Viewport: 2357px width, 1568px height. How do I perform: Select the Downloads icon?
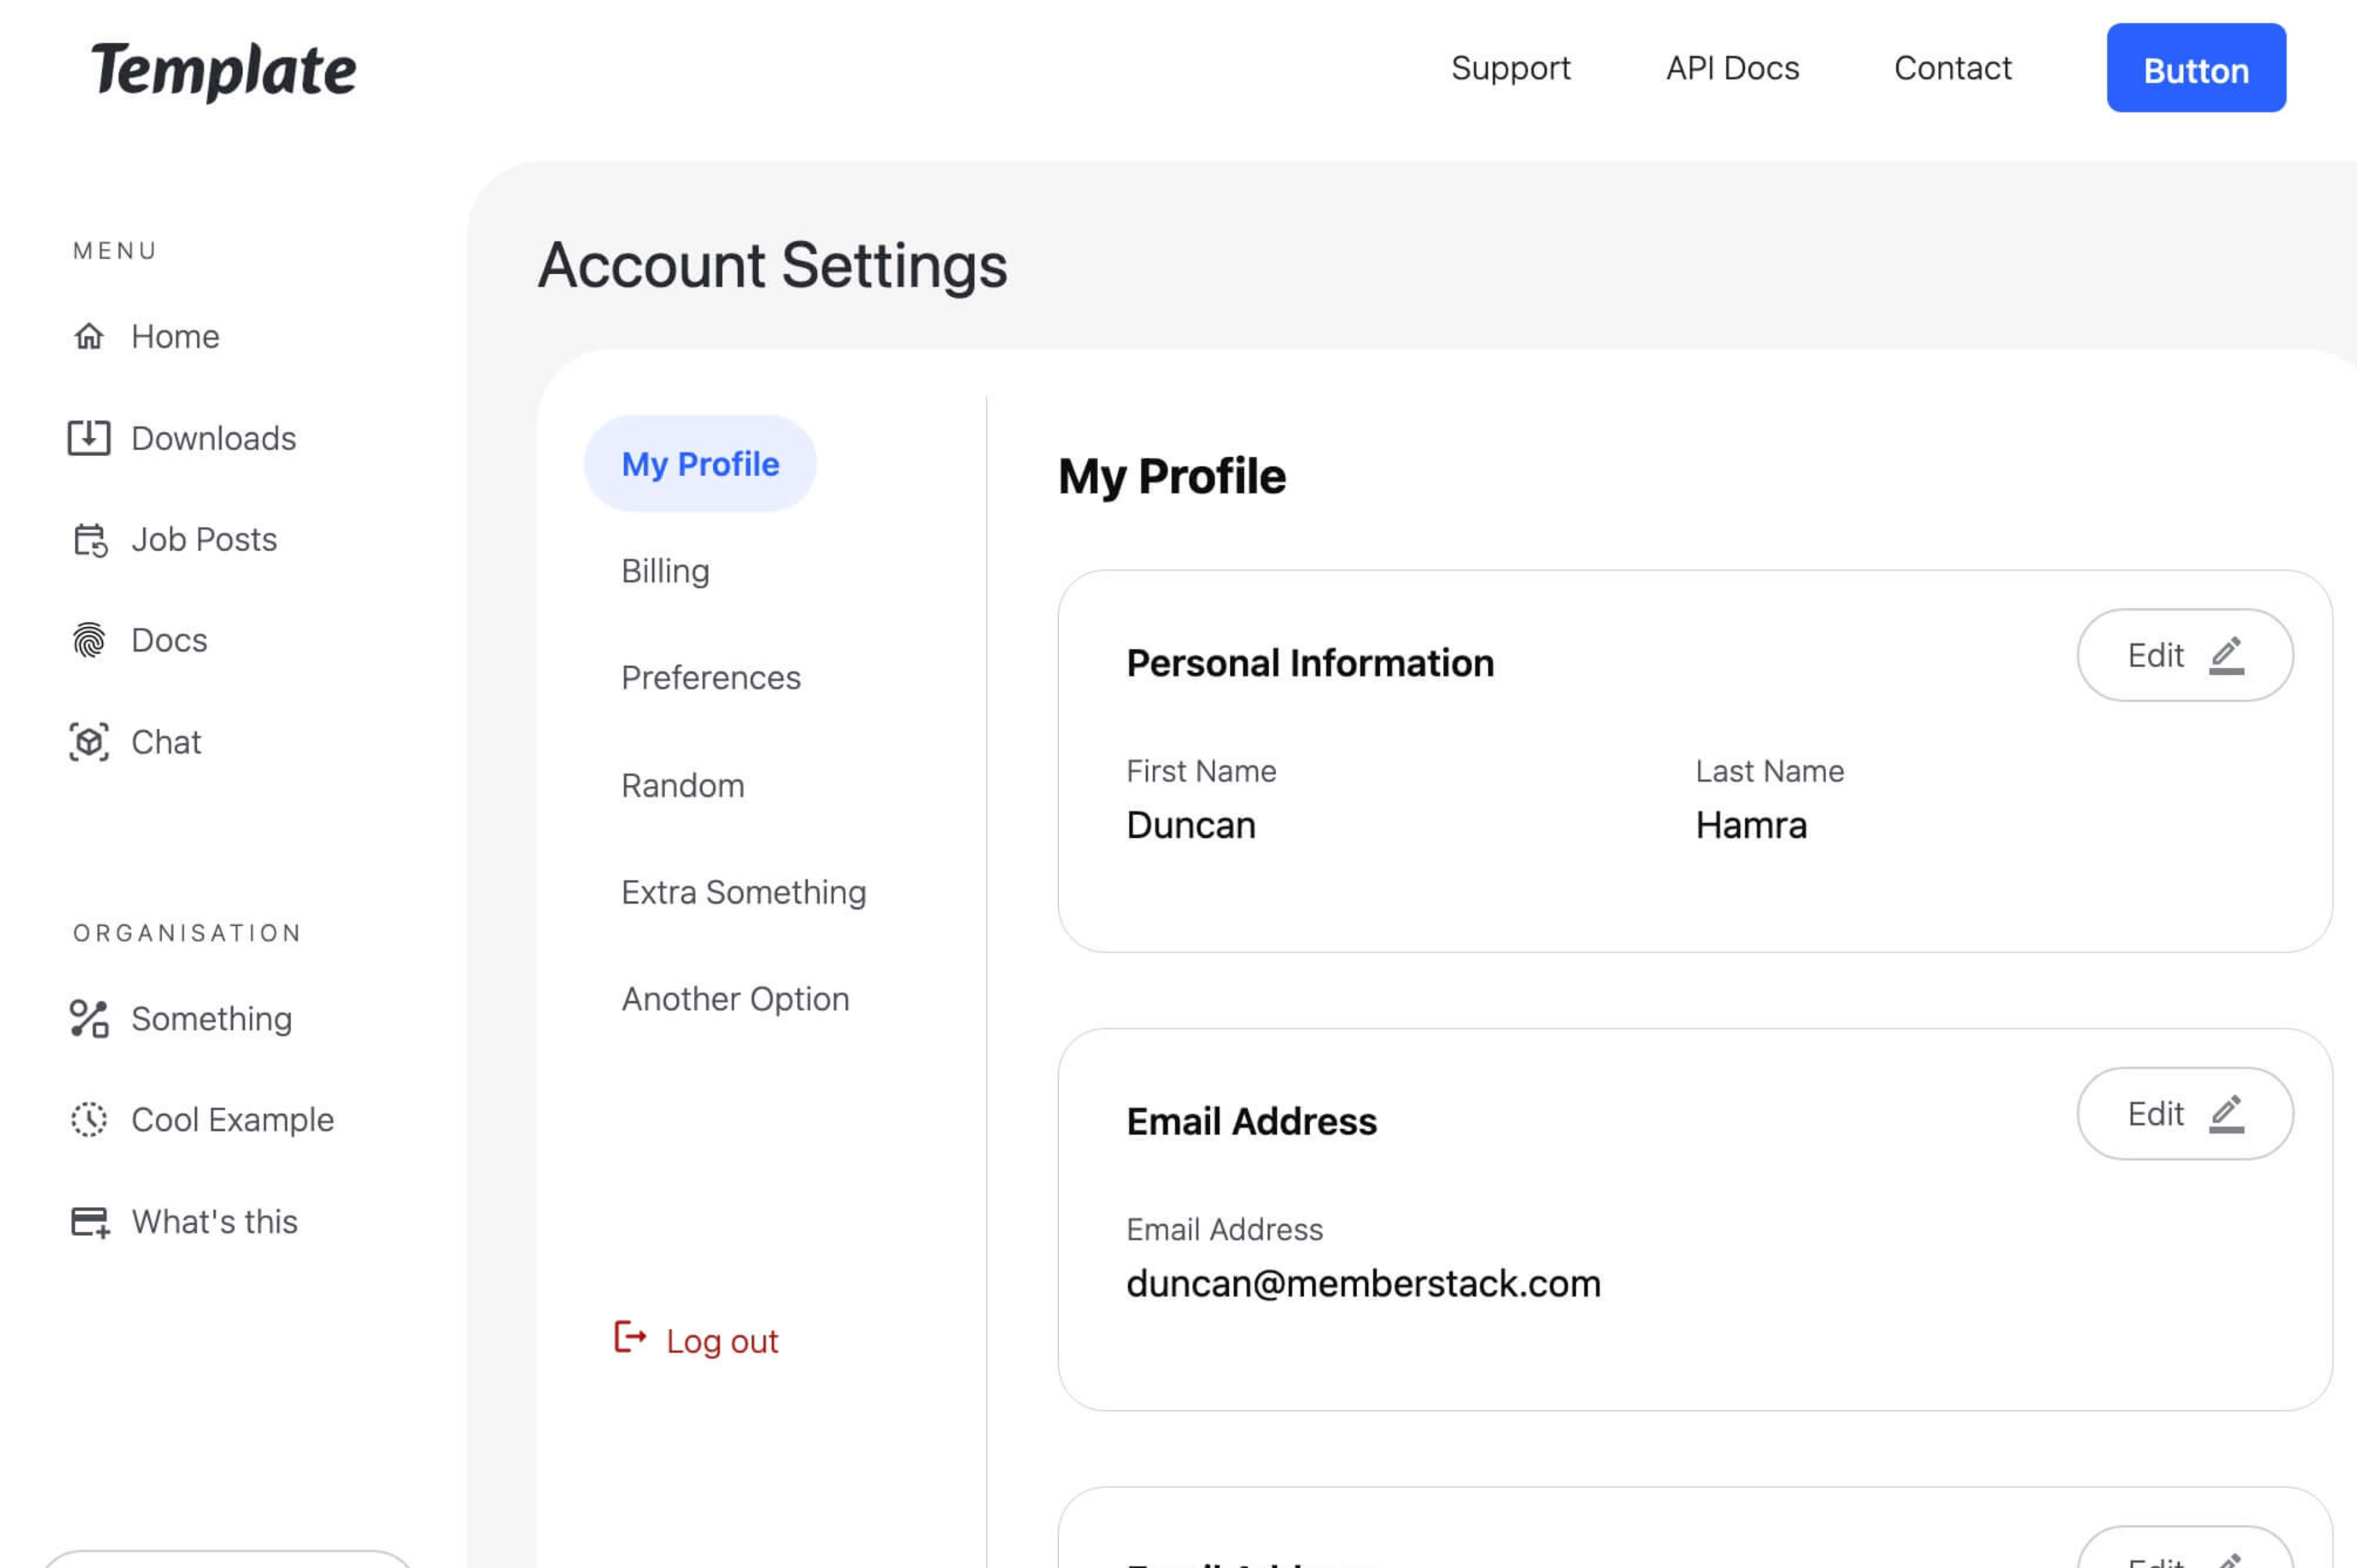90,438
